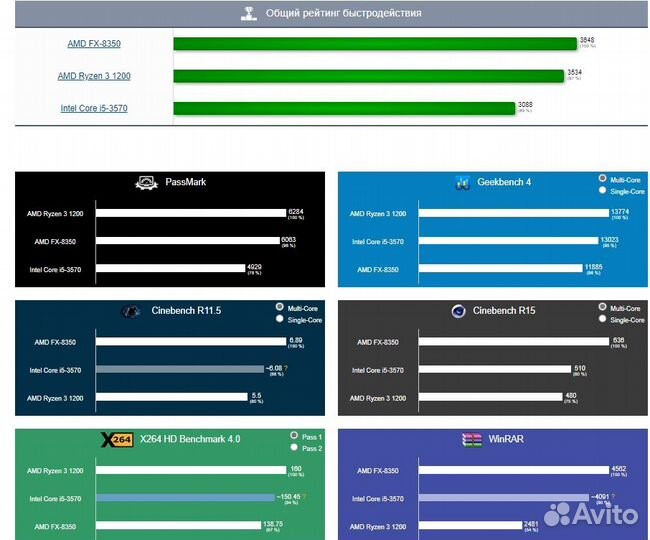Image resolution: width=650 pixels, height=540 pixels.
Task: Open the Intel Core i5-3570 link in overall rating
Action: tap(94, 108)
